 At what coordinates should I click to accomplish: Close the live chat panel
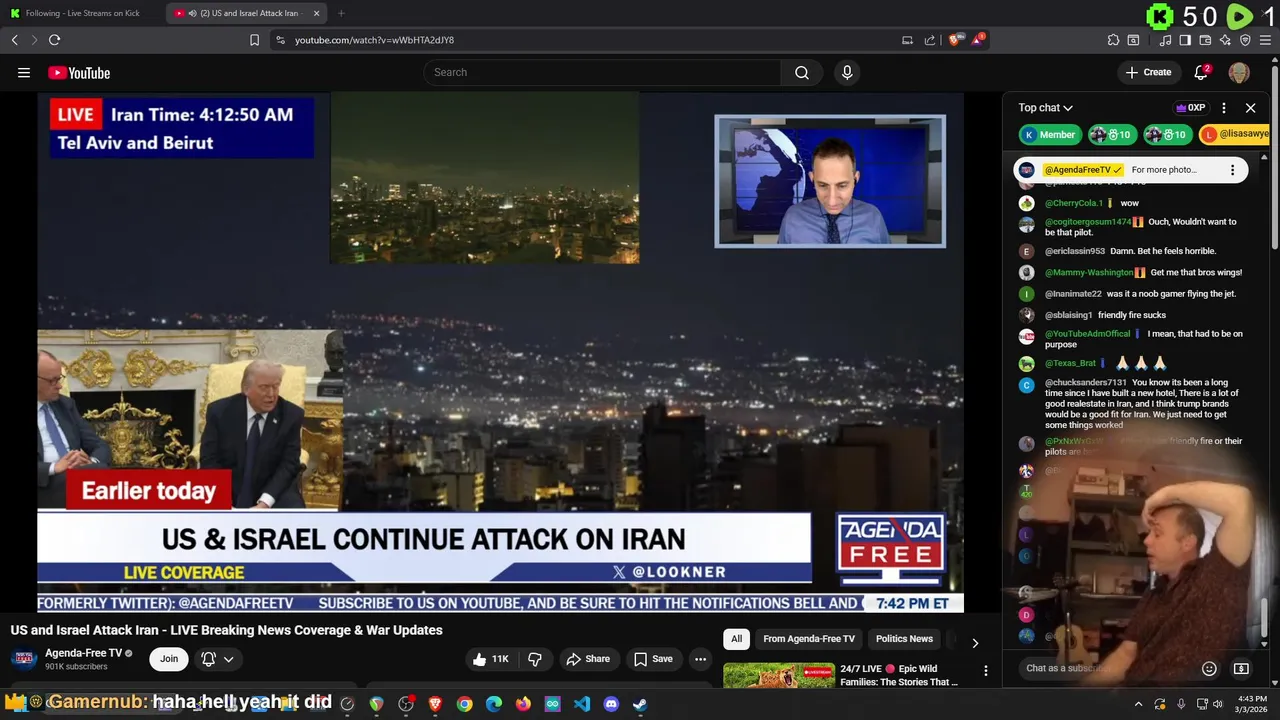coord(1250,108)
